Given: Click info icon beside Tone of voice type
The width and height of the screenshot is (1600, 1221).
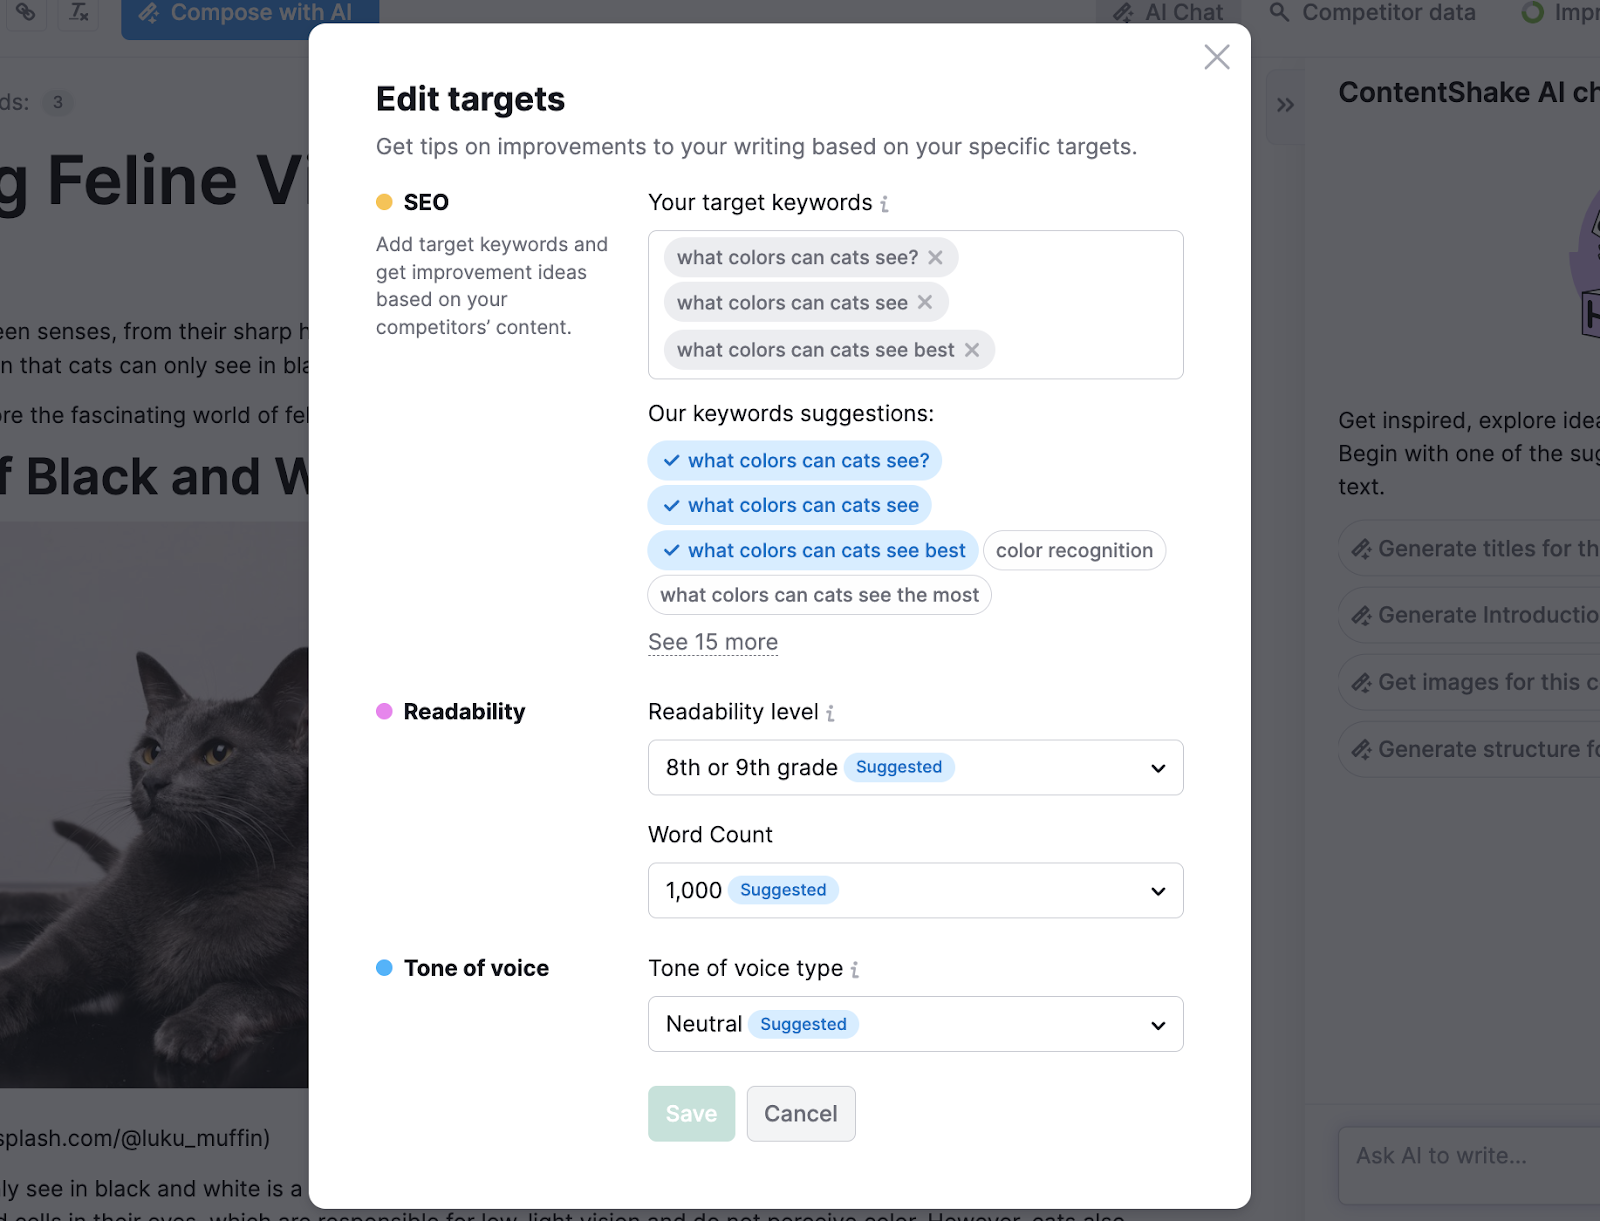Looking at the screenshot, I should pyautogui.click(x=855, y=969).
